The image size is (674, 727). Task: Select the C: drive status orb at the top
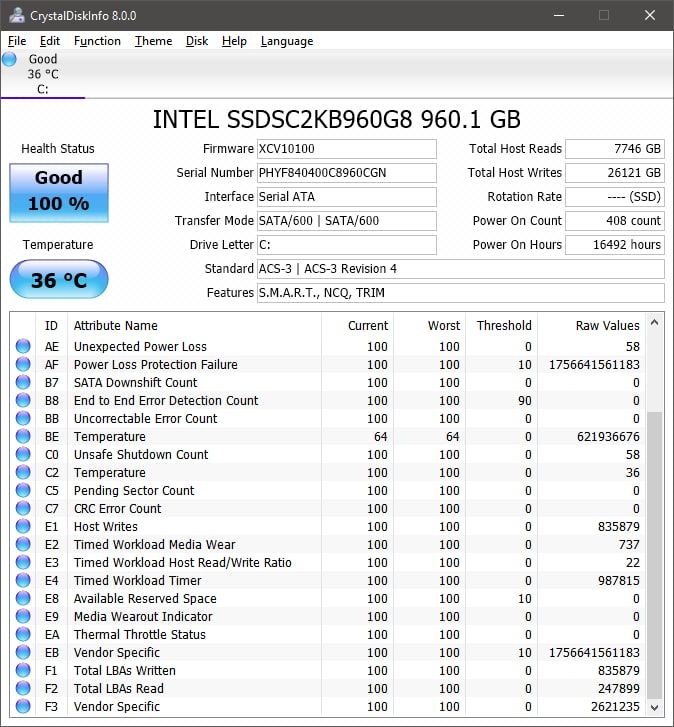coord(9,59)
